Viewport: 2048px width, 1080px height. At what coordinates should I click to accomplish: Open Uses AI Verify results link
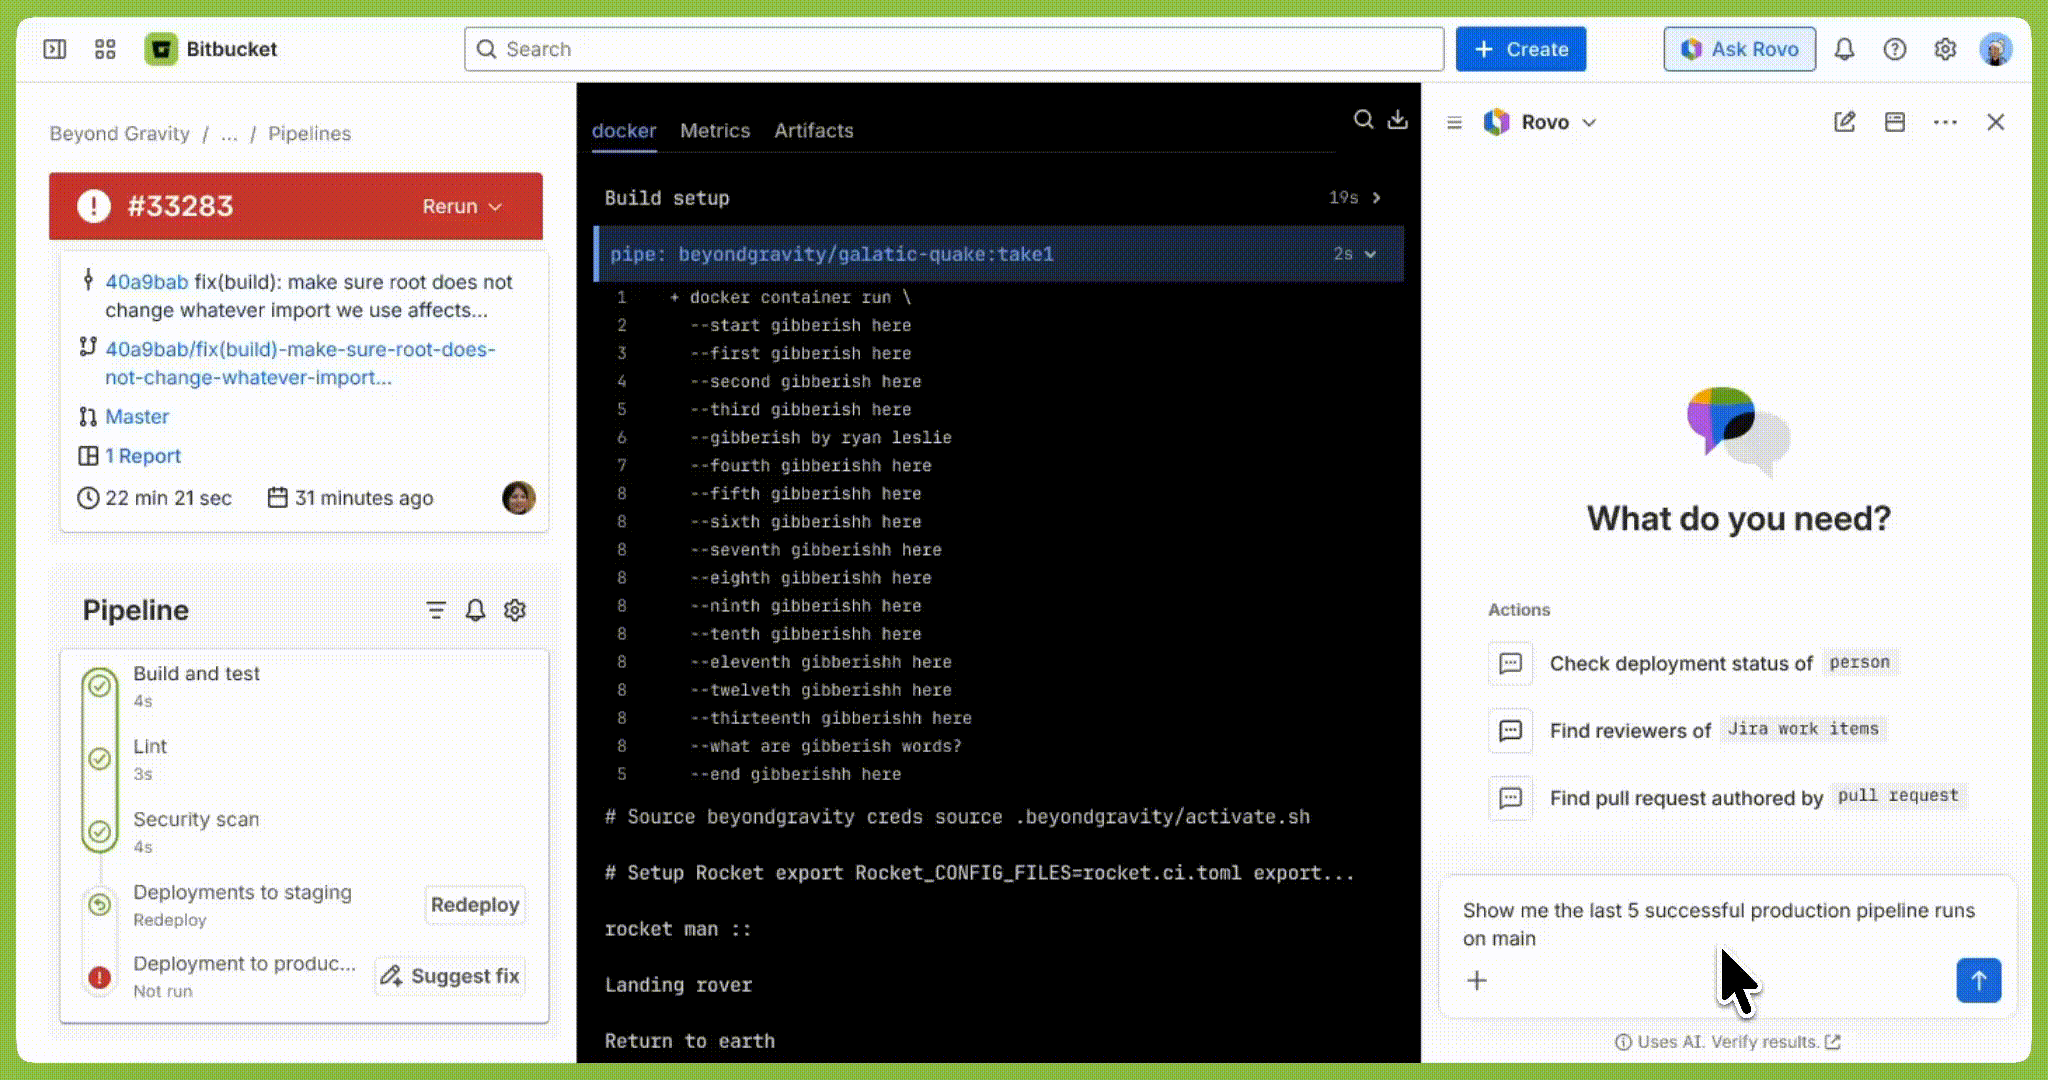1728,1042
